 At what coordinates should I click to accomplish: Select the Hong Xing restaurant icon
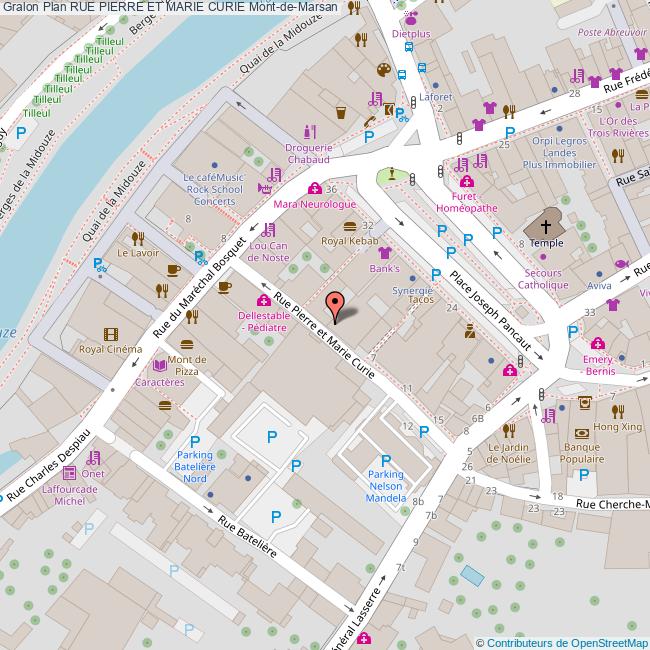pos(617,411)
